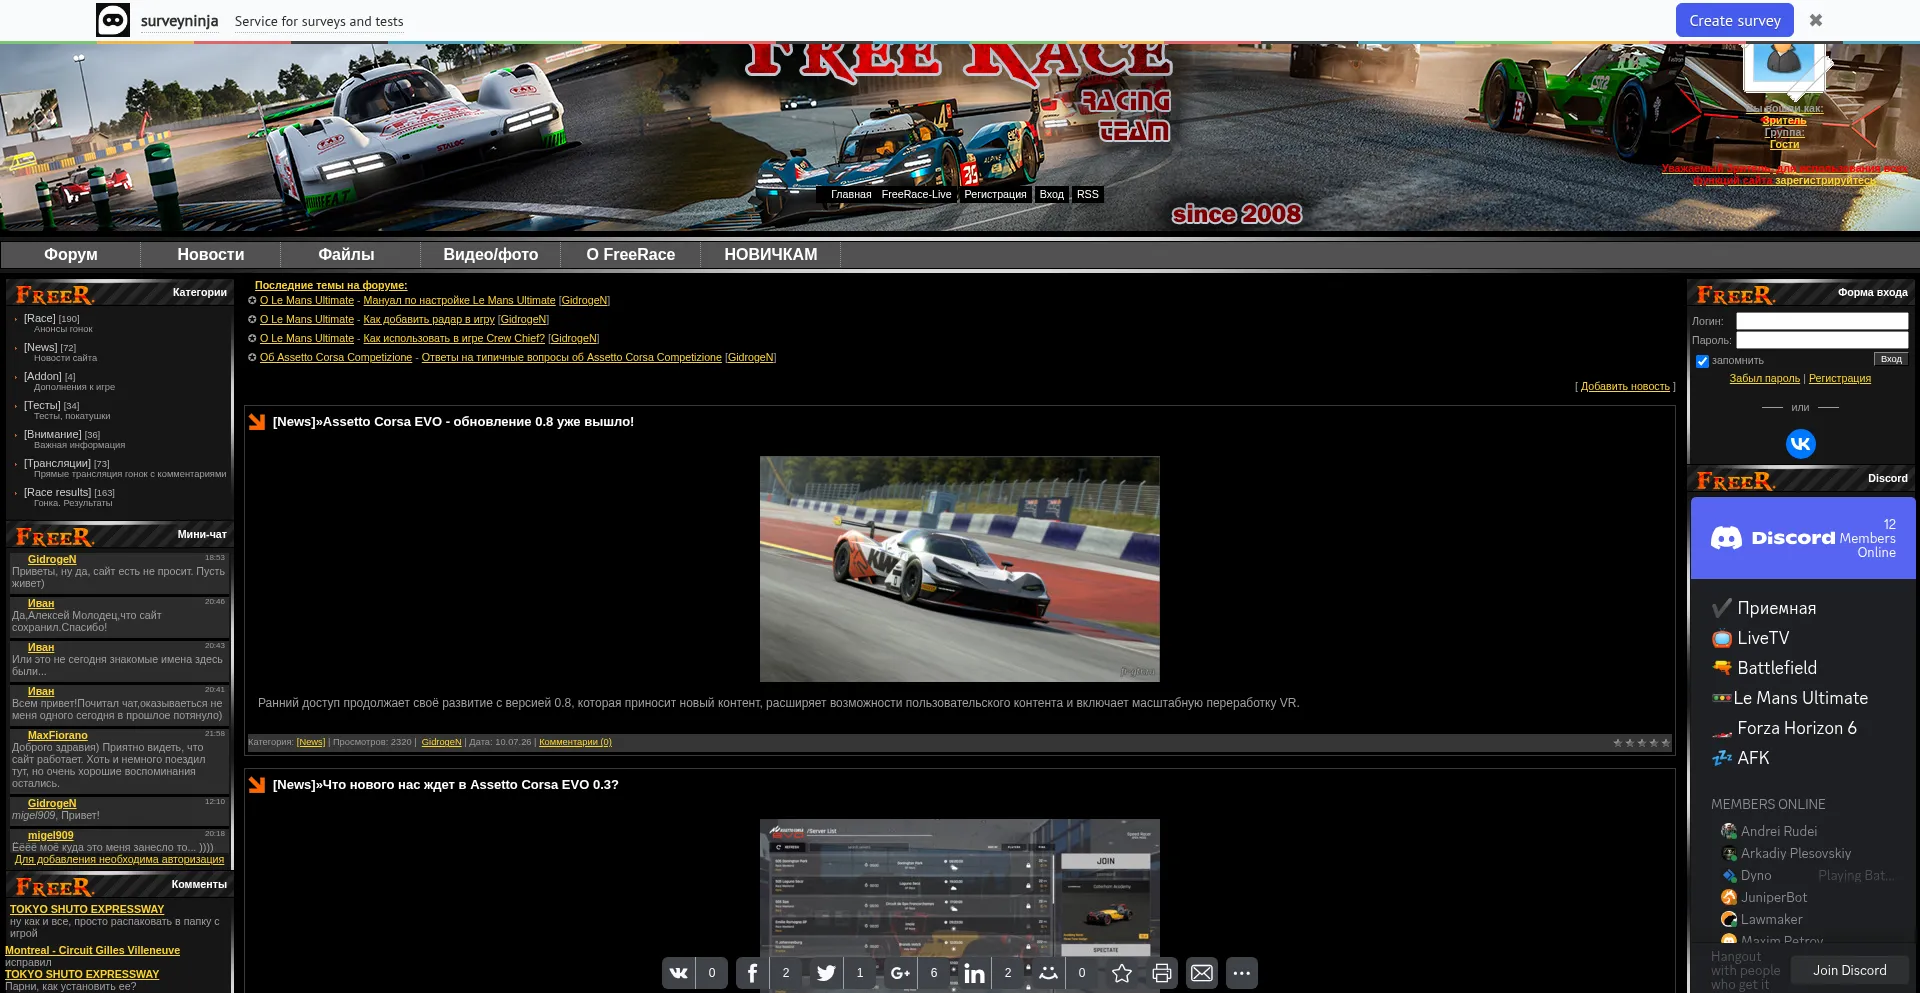Print the page using printer icon

(x=1162, y=973)
